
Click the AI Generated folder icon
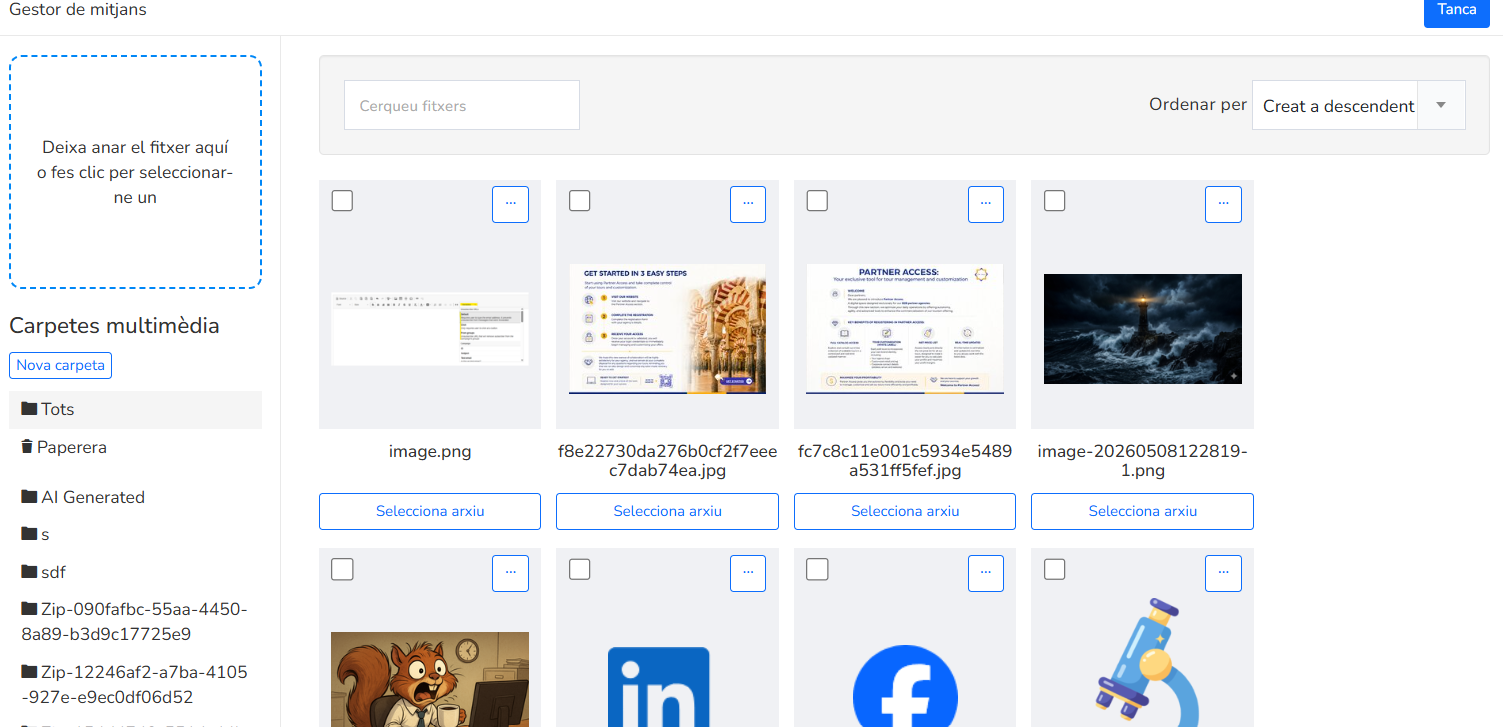pos(29,496)
